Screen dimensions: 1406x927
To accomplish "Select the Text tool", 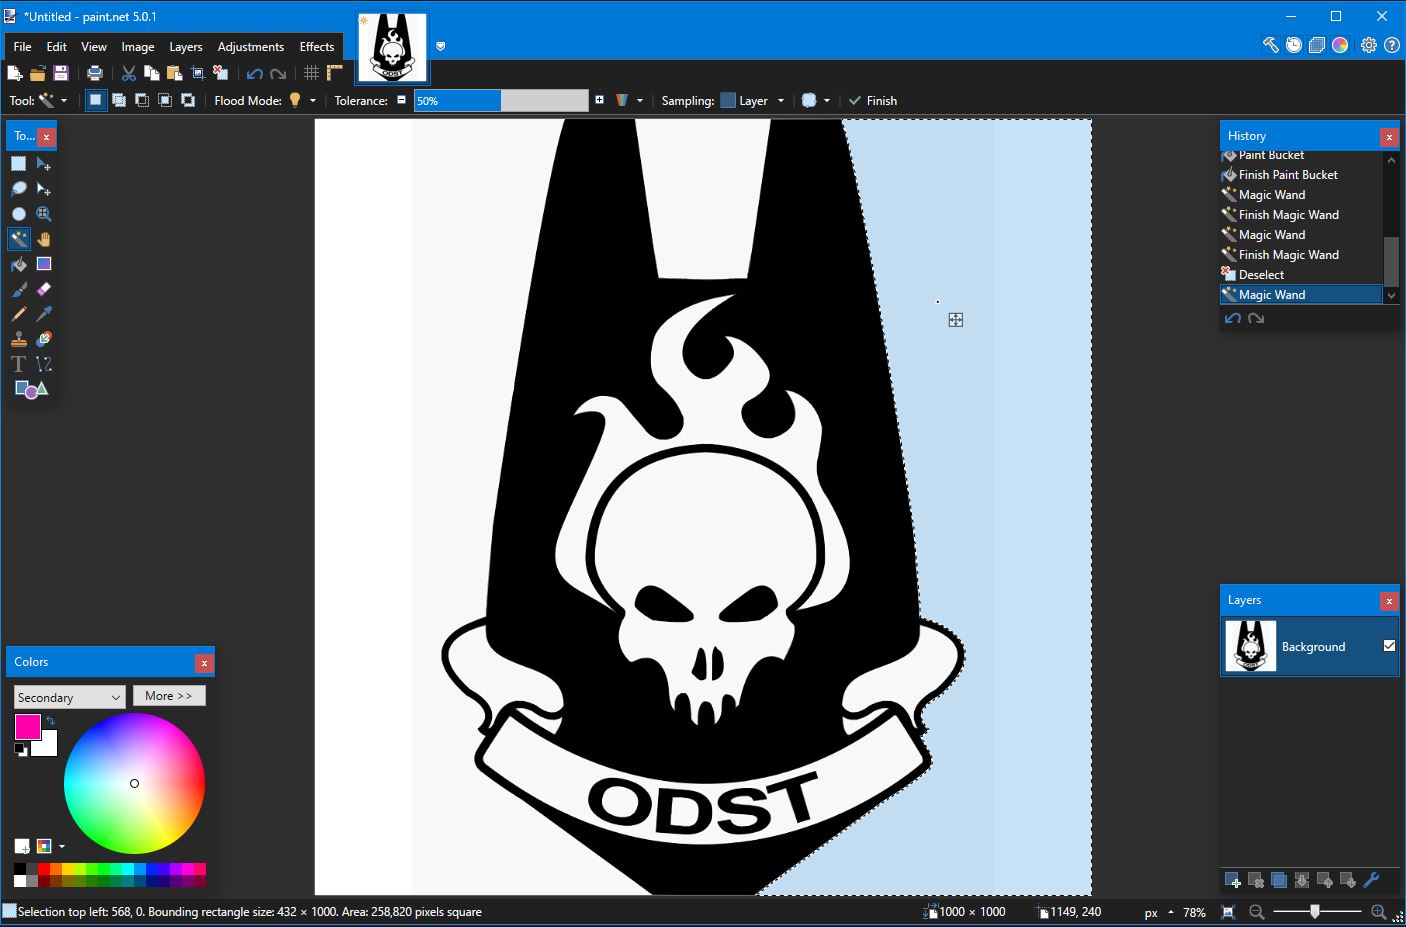I will (19, 364).
